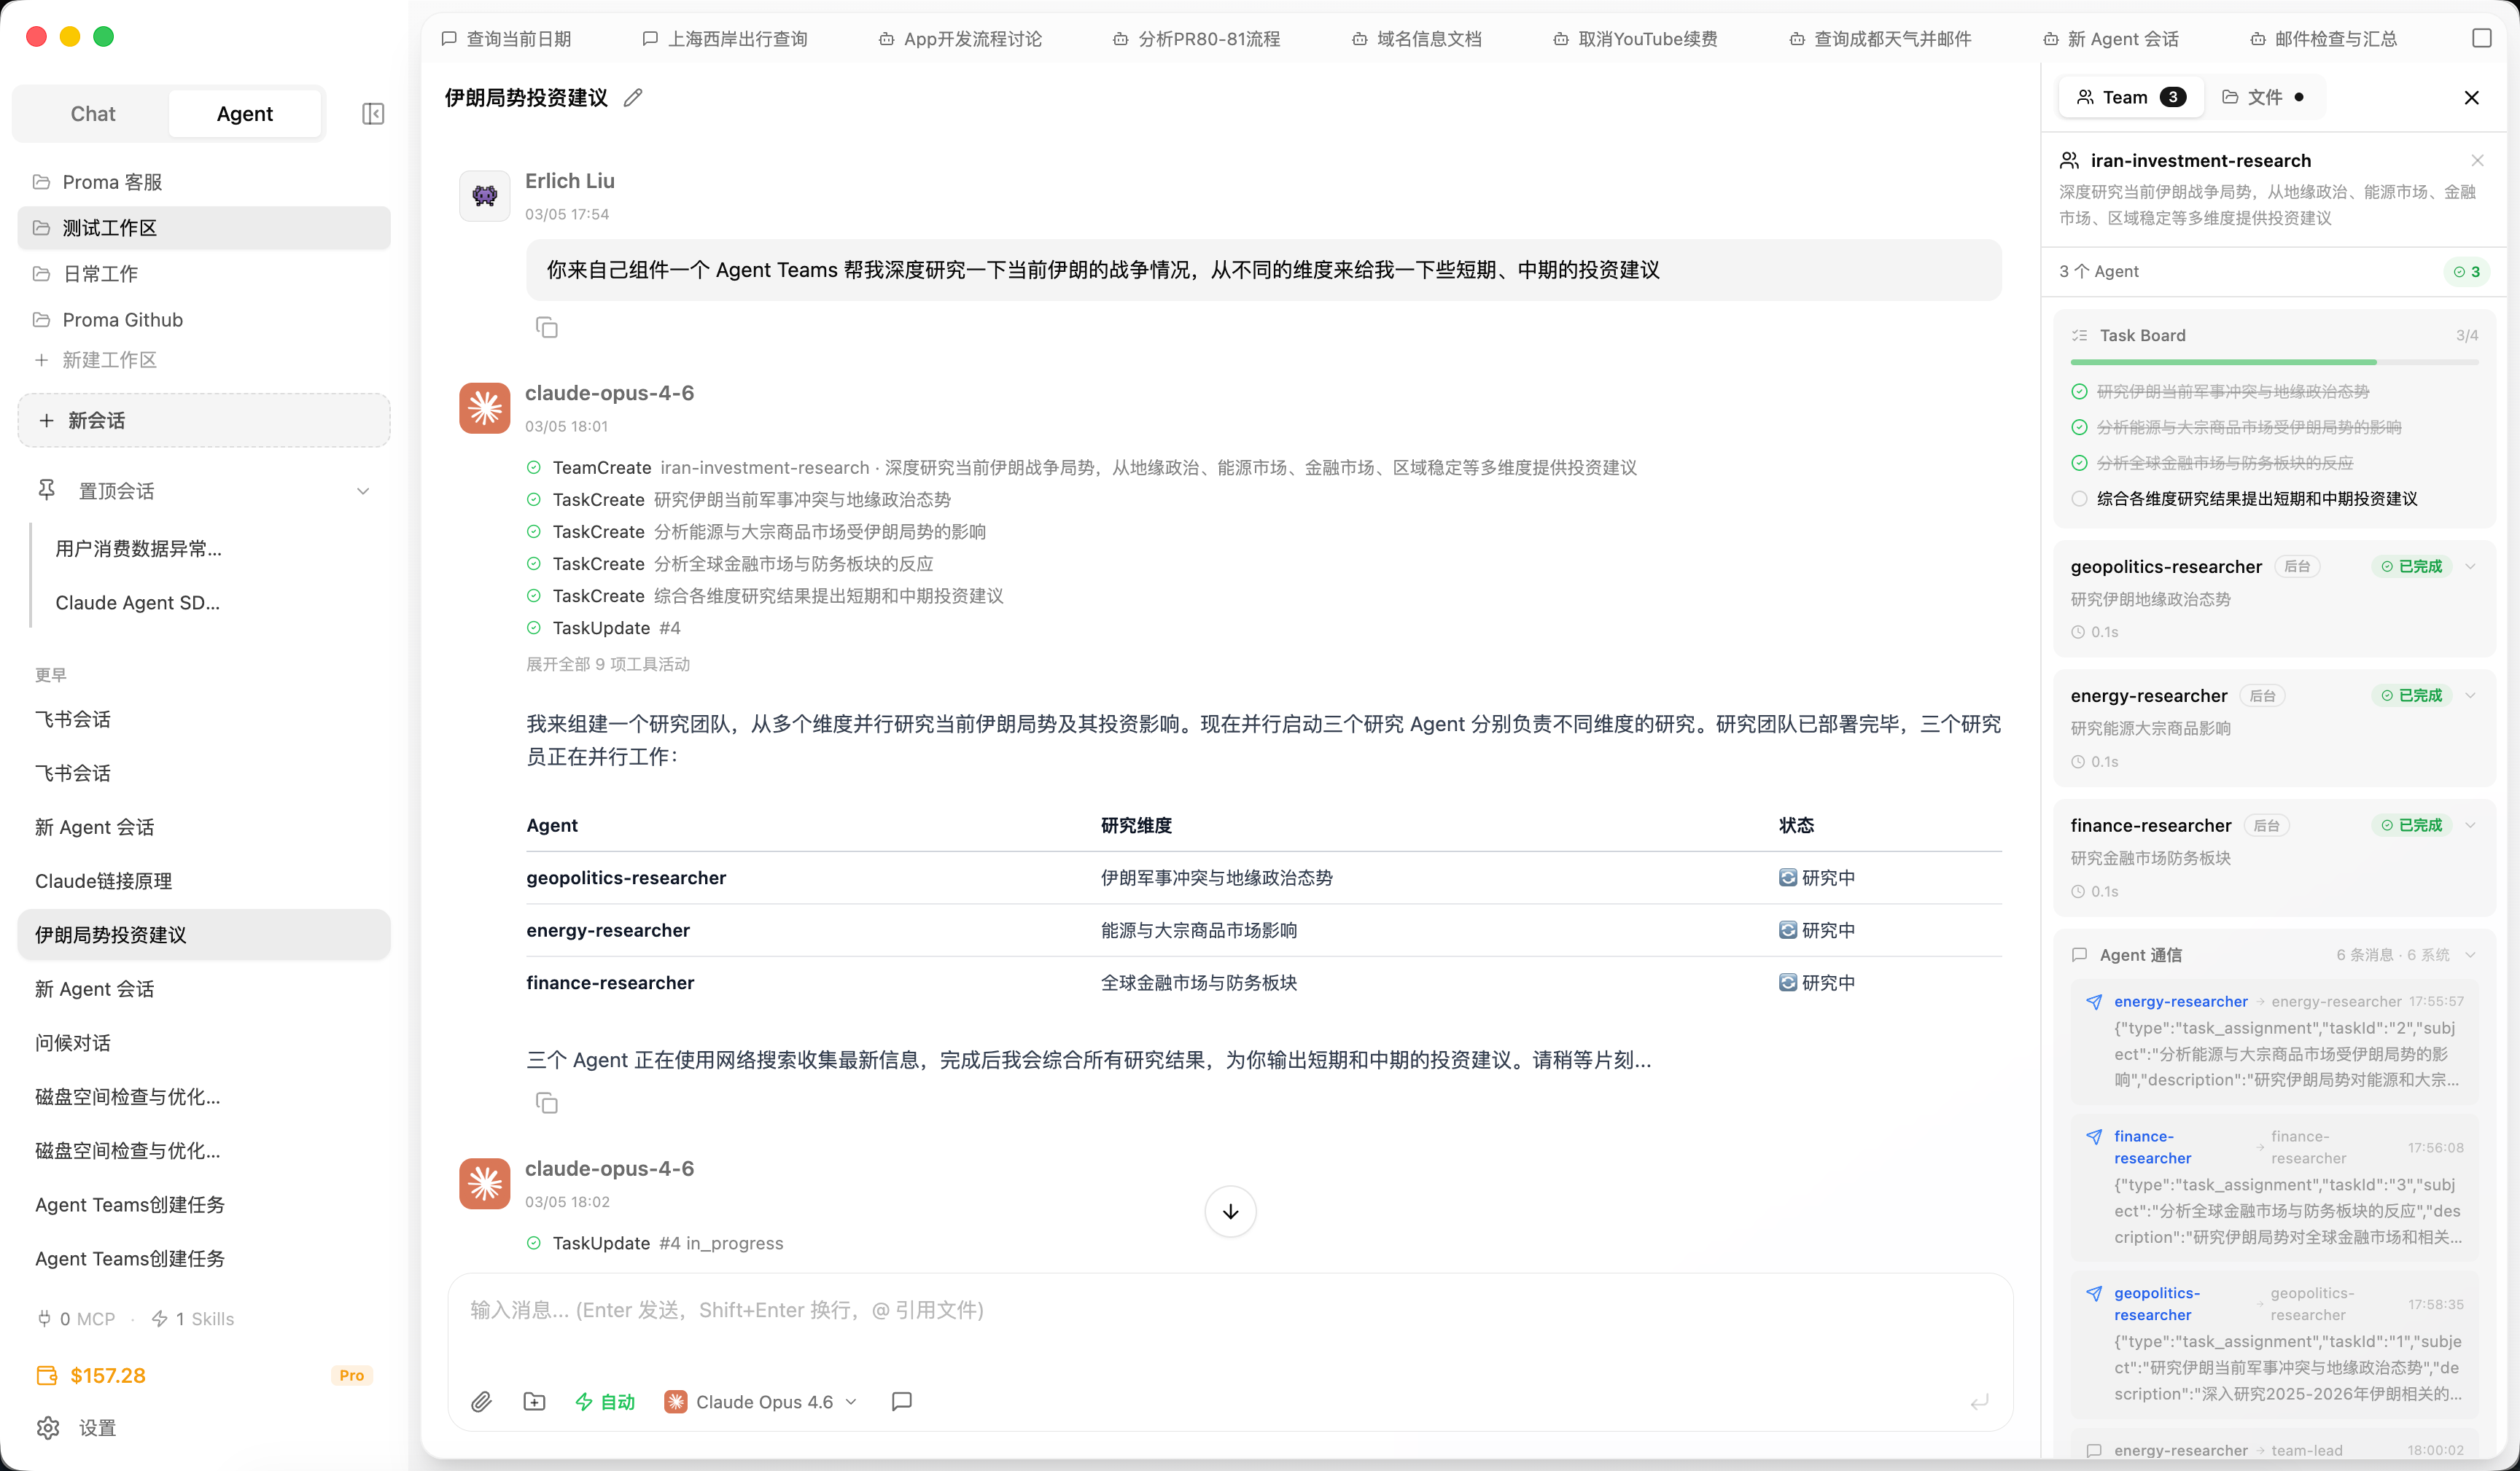Check the unfinished 综合各维度研究结果 task circle
Viewport: 2520px width, 1471px height.
click(x=2079, y=499)
